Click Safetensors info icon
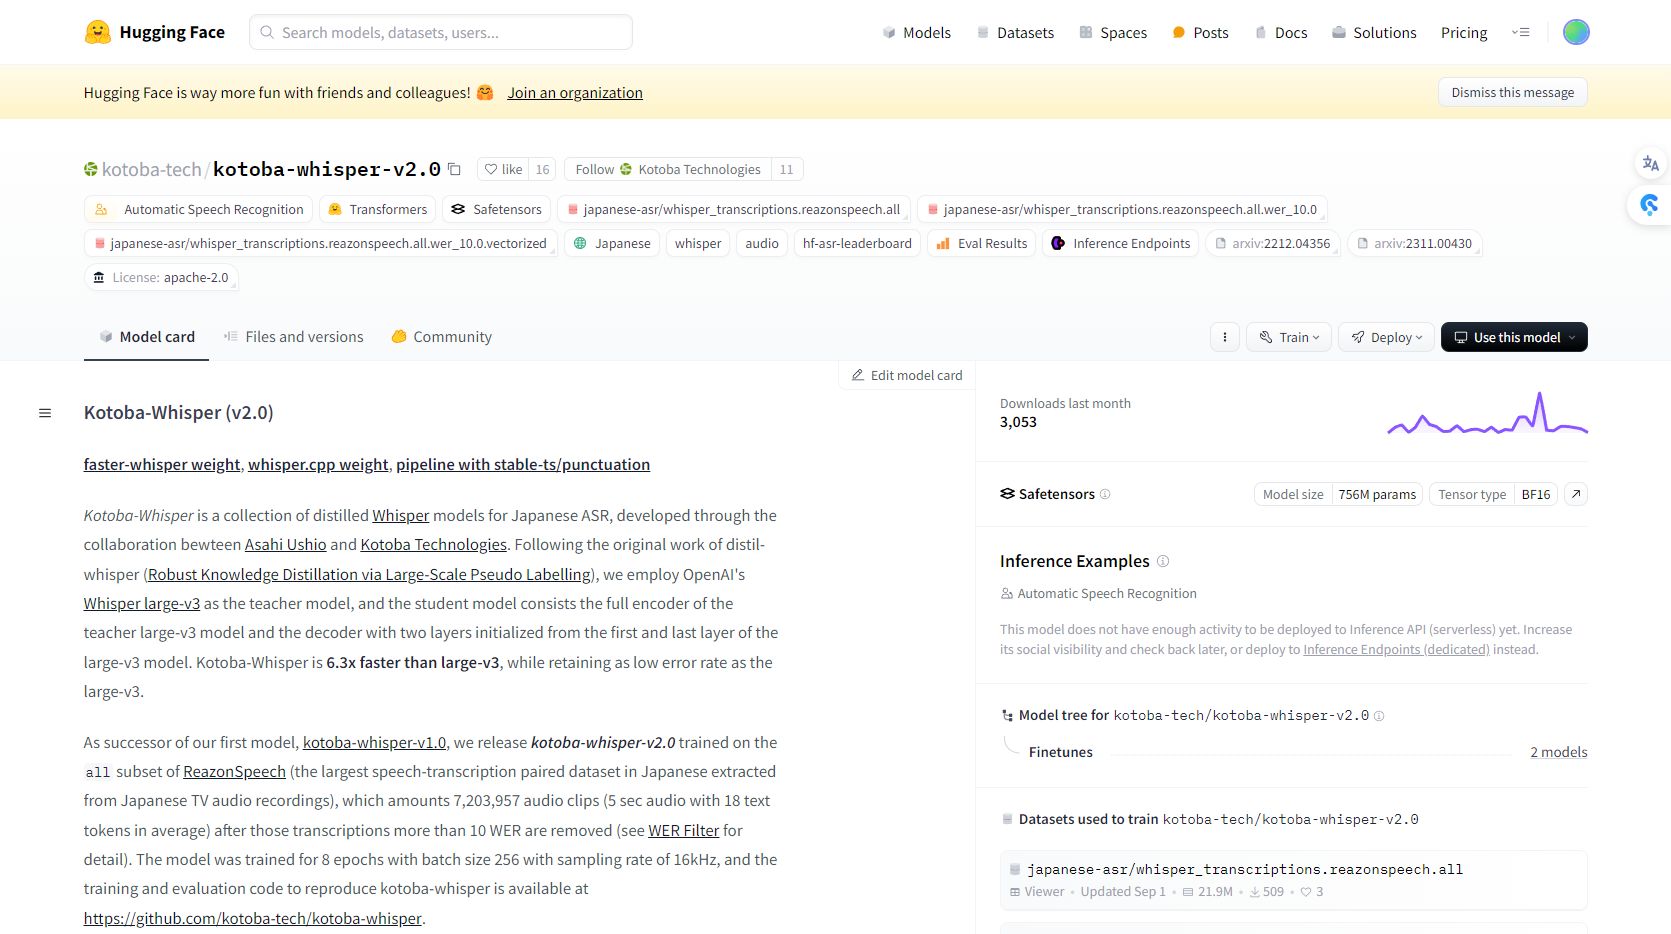 pos(1105,494)
